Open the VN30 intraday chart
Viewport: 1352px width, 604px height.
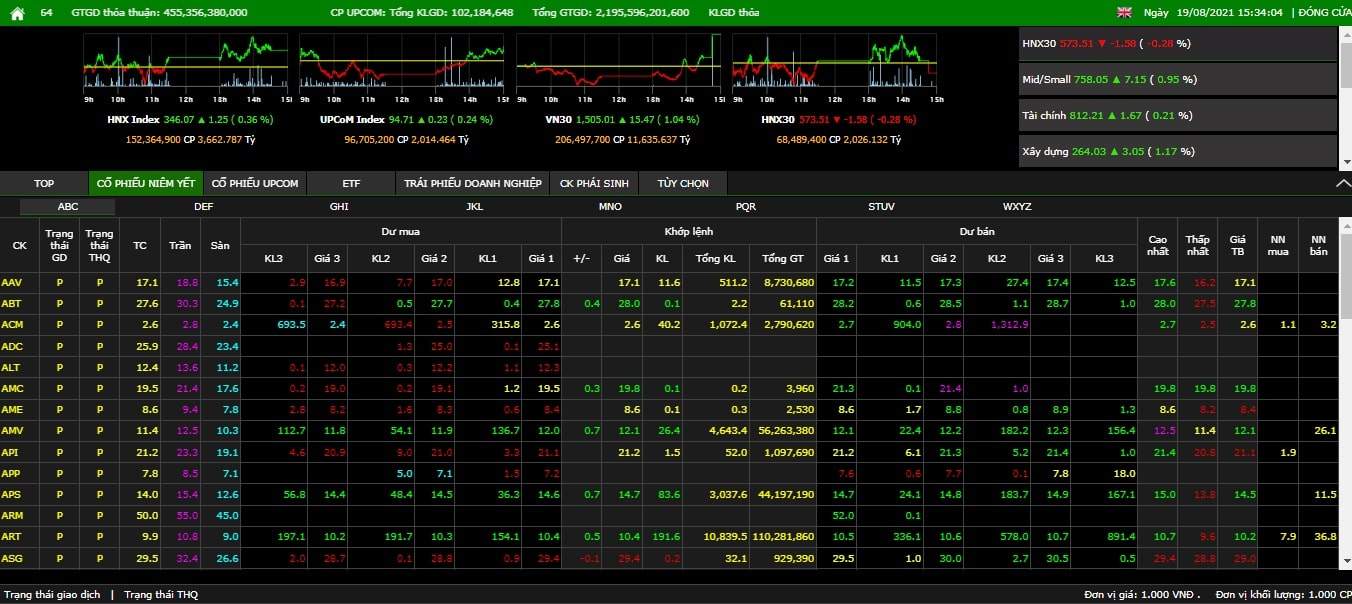[x=619, y=66]
